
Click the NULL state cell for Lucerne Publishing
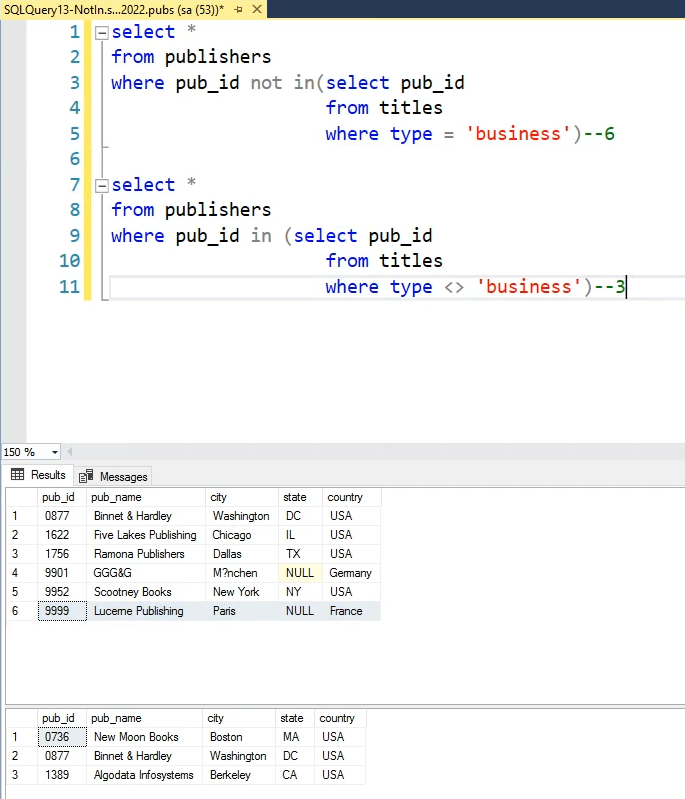tap(300, 611)
